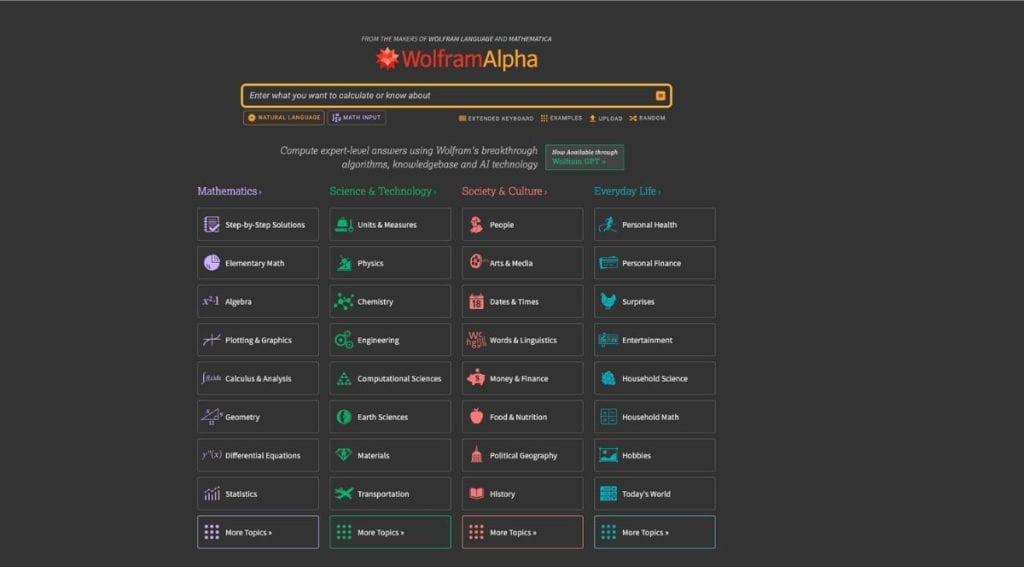Open the Everyday Life heading
This screenshot has width=1024, height=567.
pyautogui.click(x=627, y=191)
